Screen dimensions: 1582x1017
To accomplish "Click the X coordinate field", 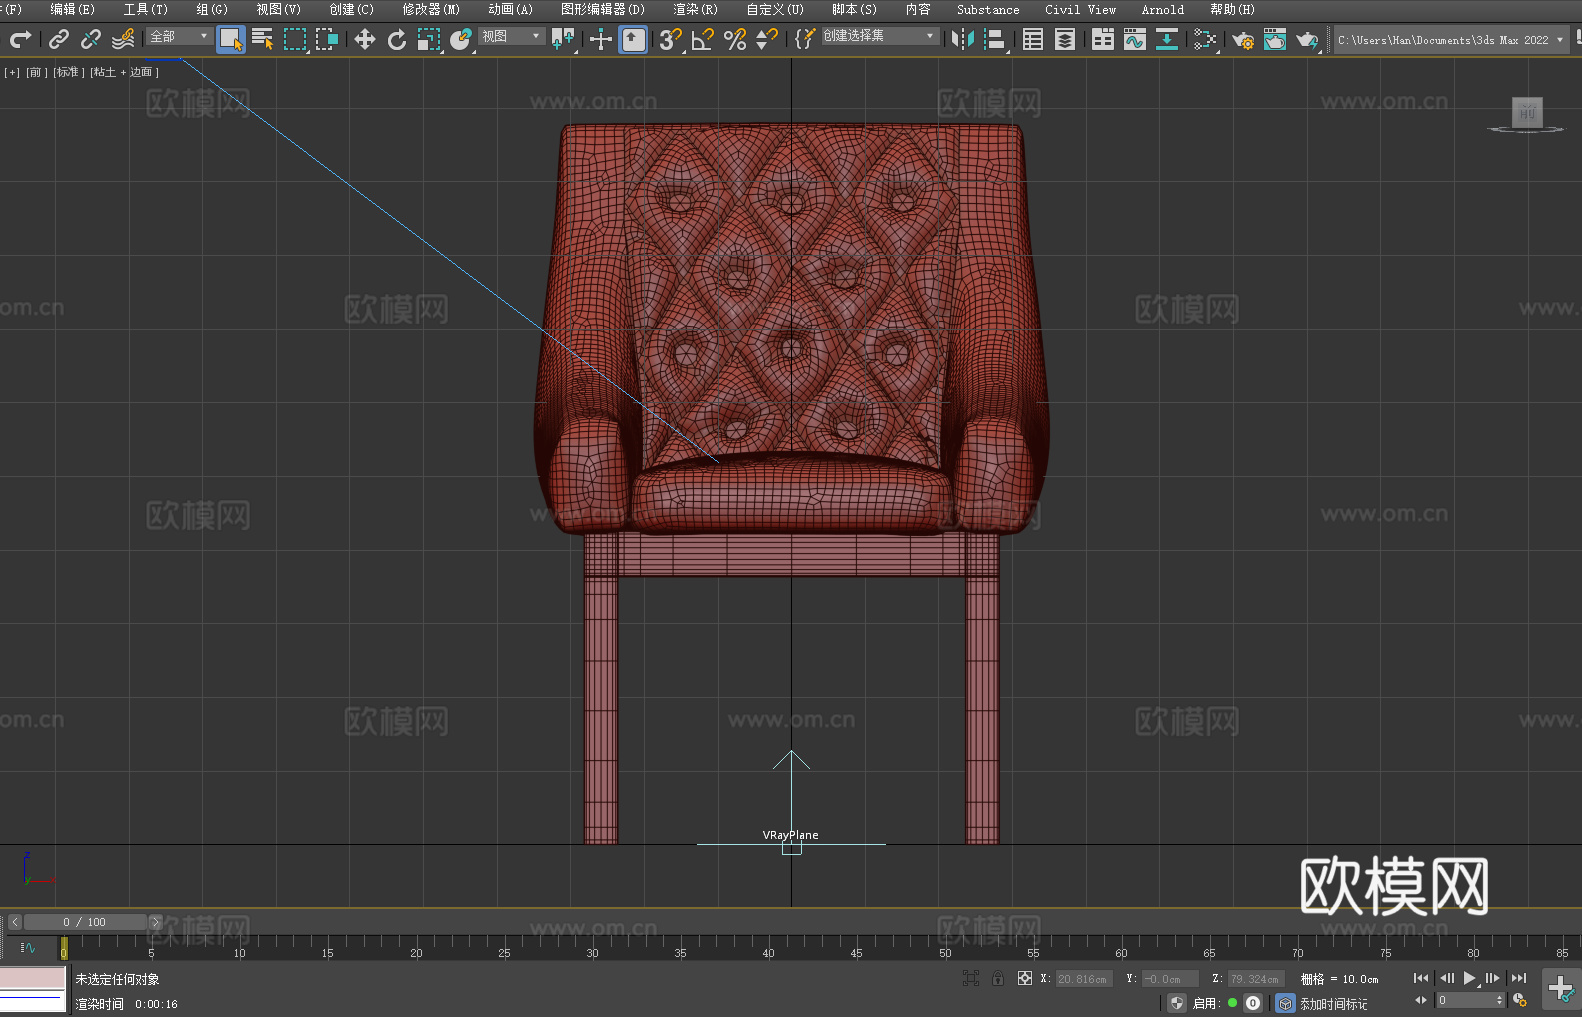I will pyautogui.click(x=1084, y=979).
